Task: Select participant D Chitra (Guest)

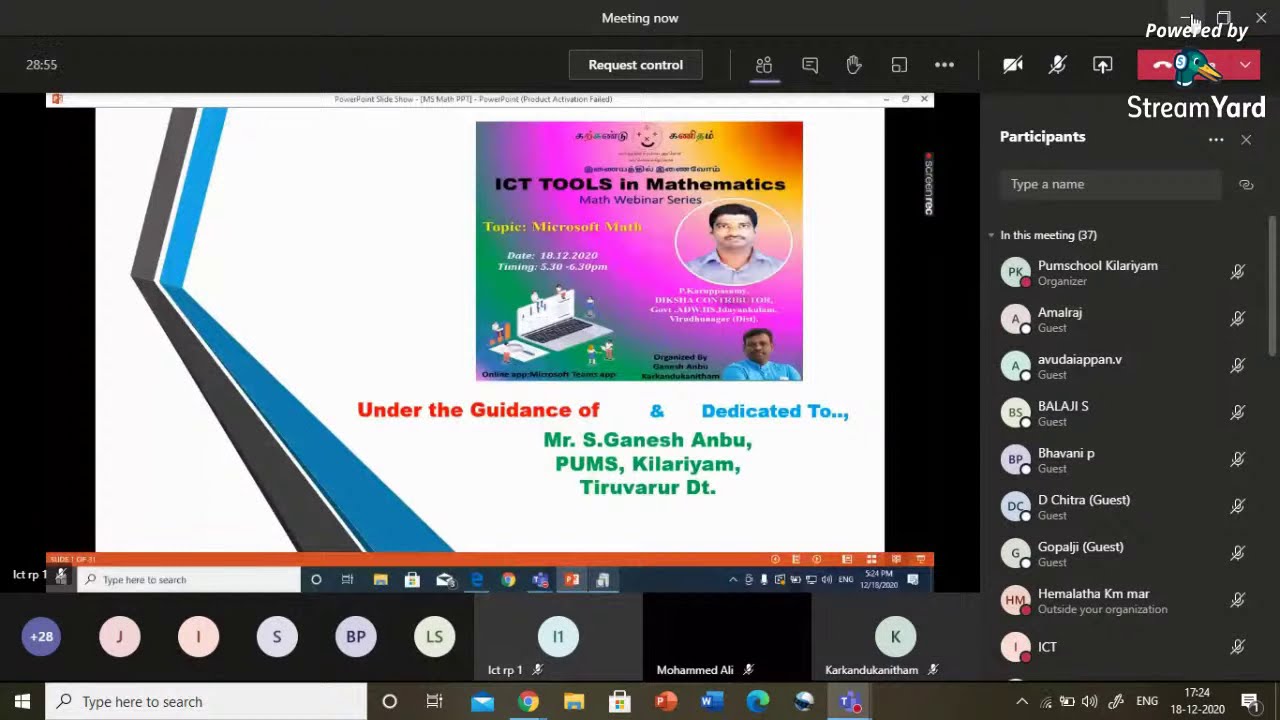Action: (x=1084, y=507)
